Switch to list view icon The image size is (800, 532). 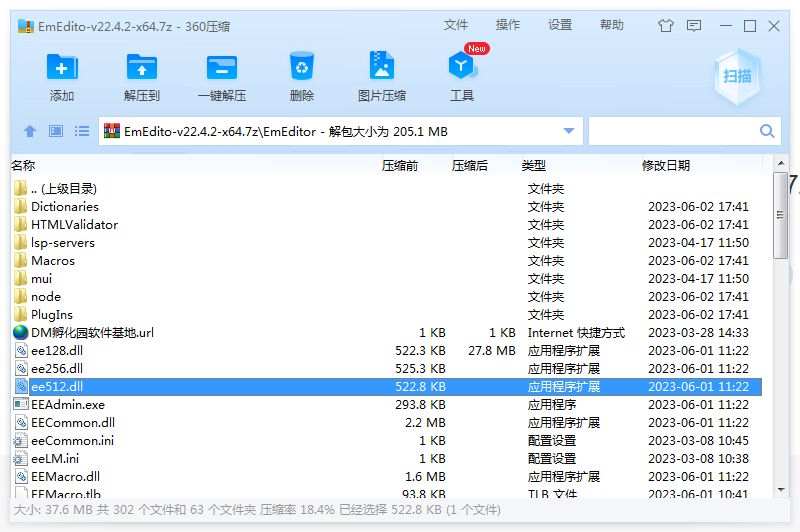pos(82,131)
